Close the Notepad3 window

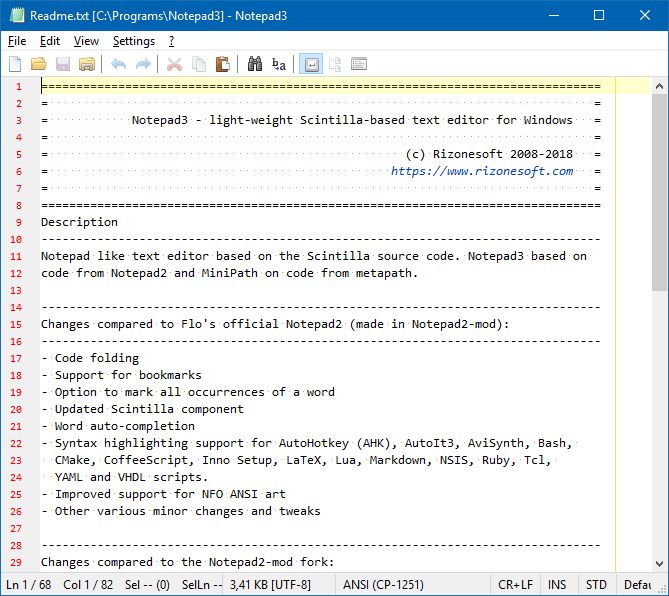645,15
